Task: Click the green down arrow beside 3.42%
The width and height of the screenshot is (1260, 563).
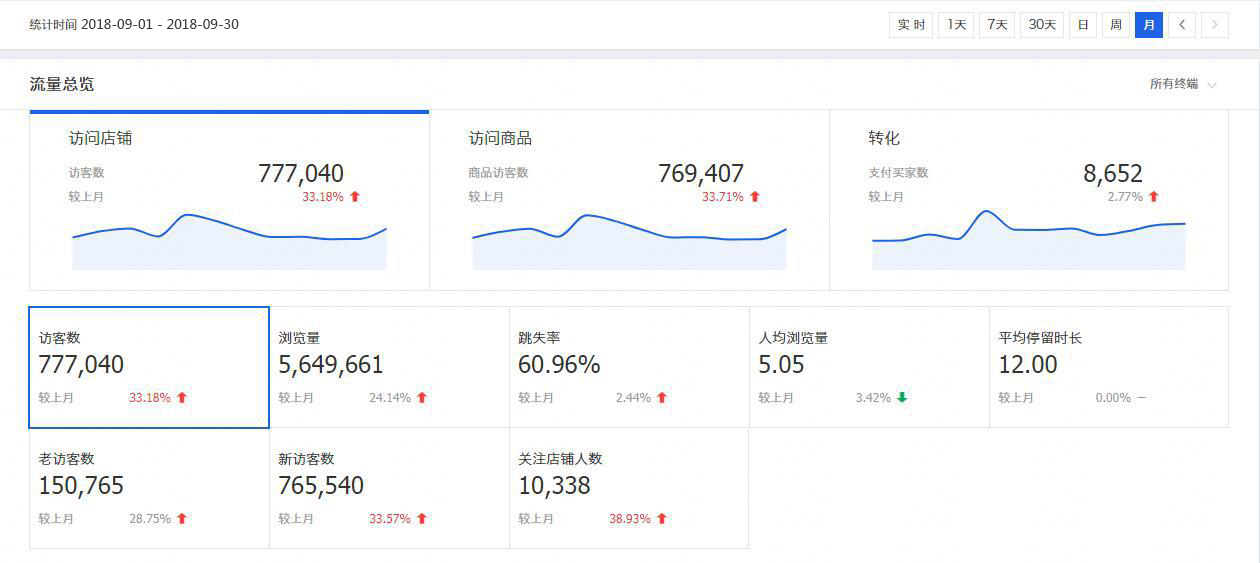Action: pos(902,397)
